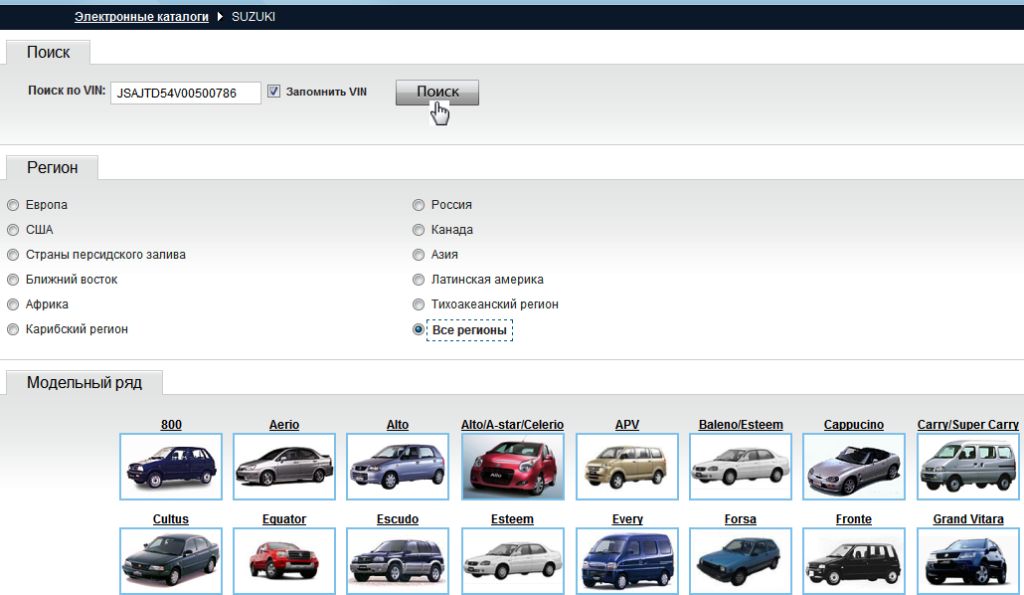Choose the Латинская америка radio option
Image resolution: width=1024 pixels, height=595 pixels.
tap(419, 280)
